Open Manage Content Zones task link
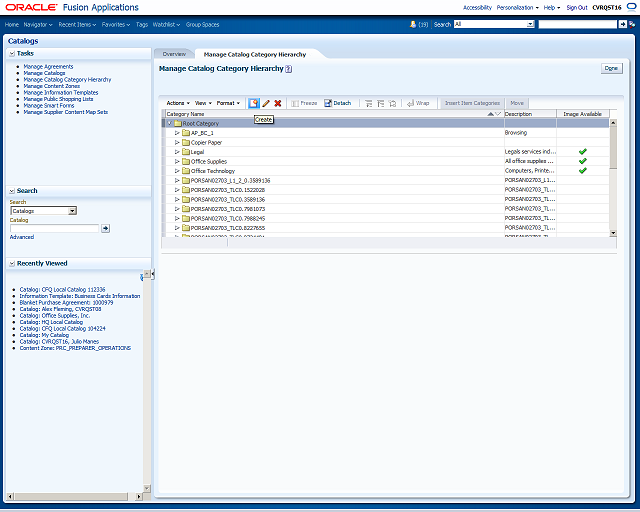The image size is (640, 512). pyautogui.click(x=51, y=86)
